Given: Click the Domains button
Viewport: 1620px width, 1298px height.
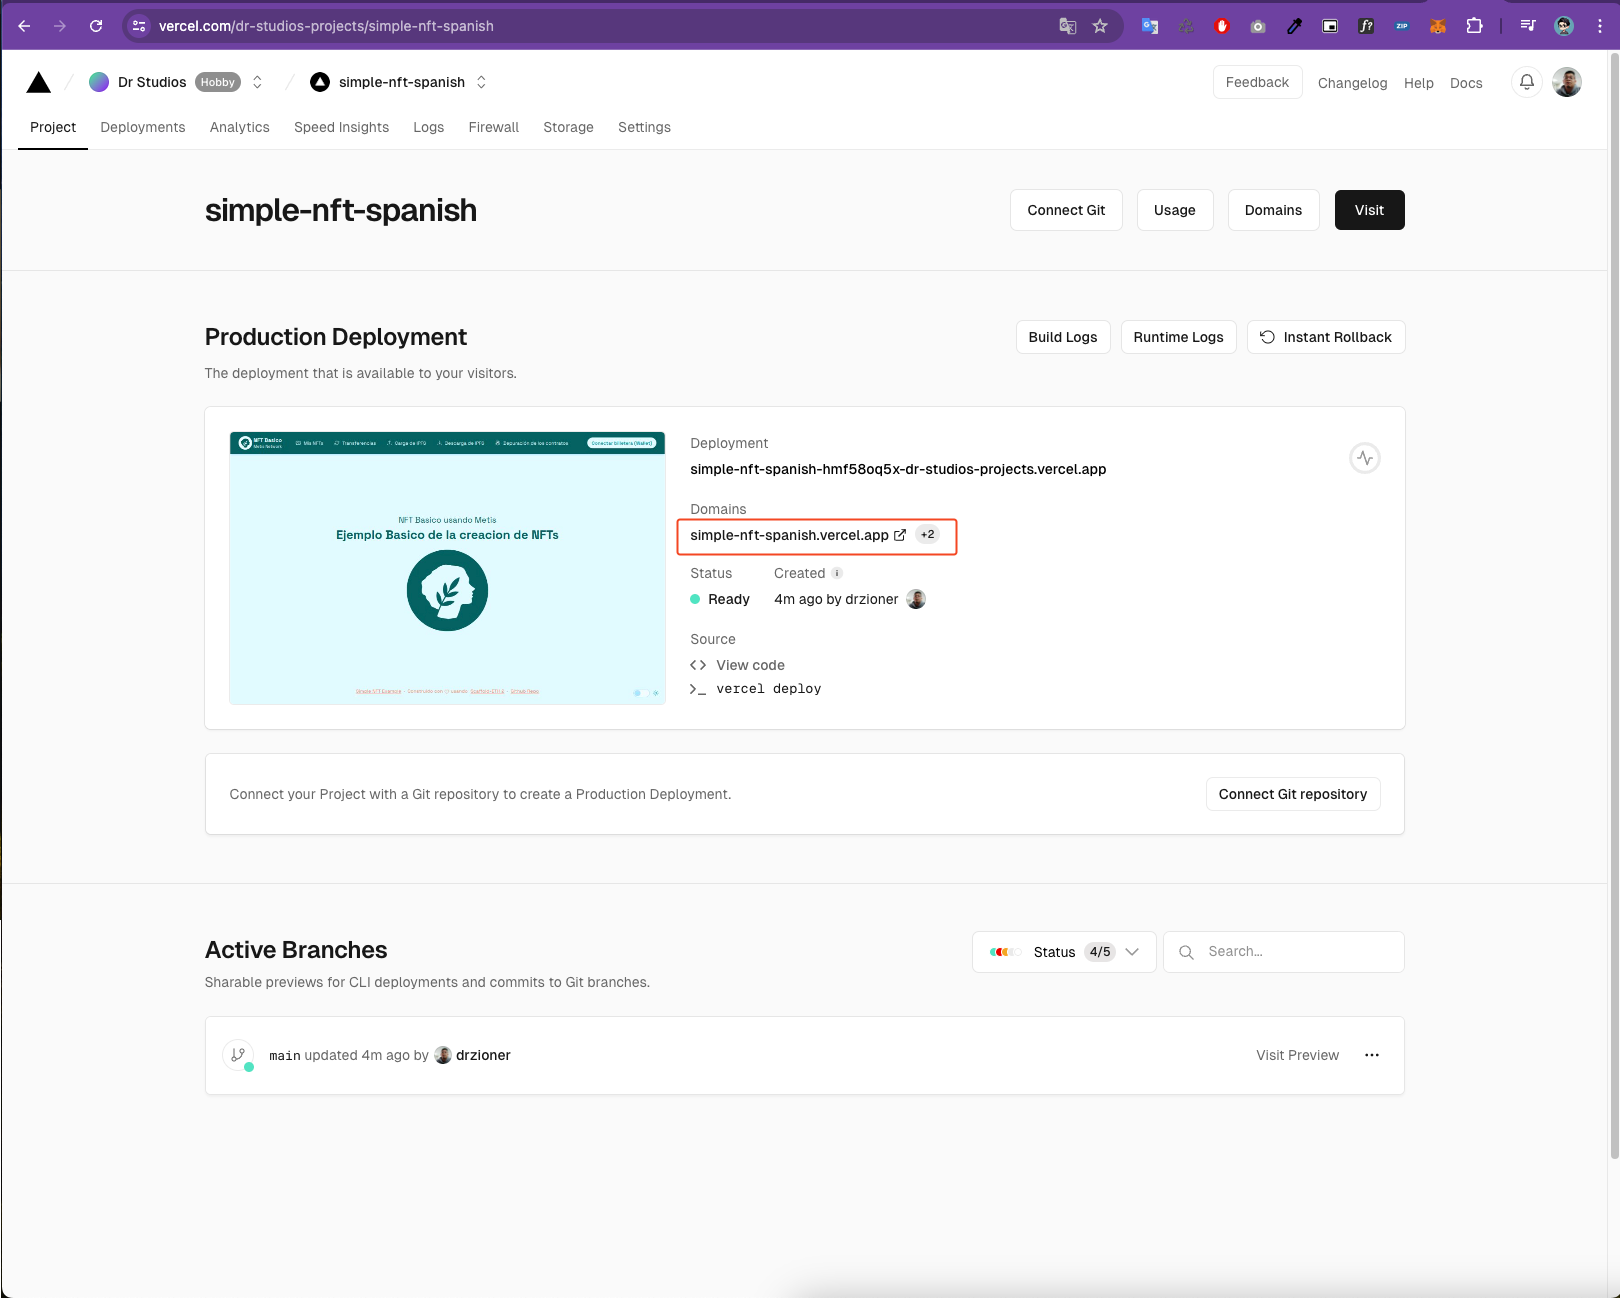Looking at the screenshot, I should click(x=1273, y=210).
